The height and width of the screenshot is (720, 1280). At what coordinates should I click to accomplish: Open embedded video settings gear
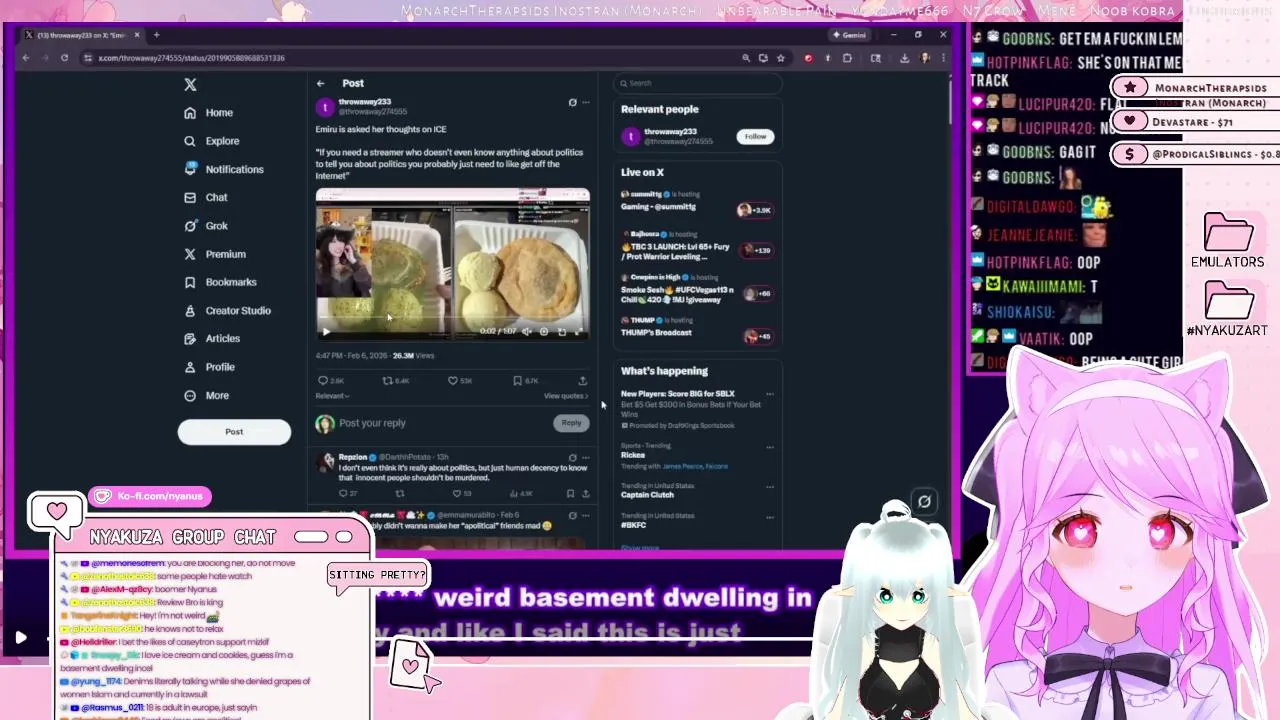(544, 331)
